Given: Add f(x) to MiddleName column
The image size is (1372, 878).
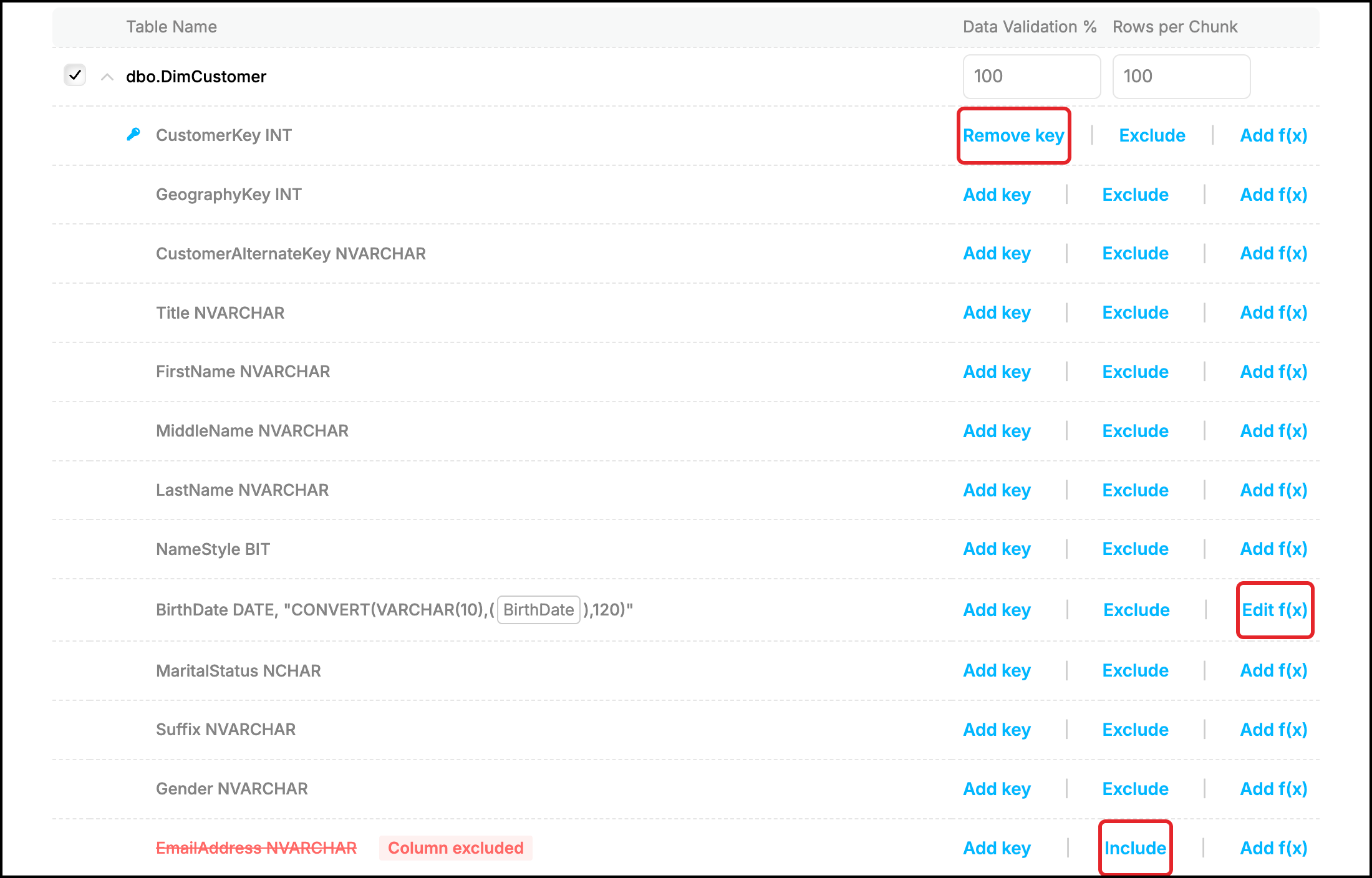Looking at the screenshot, I should tap(1274, 431).
